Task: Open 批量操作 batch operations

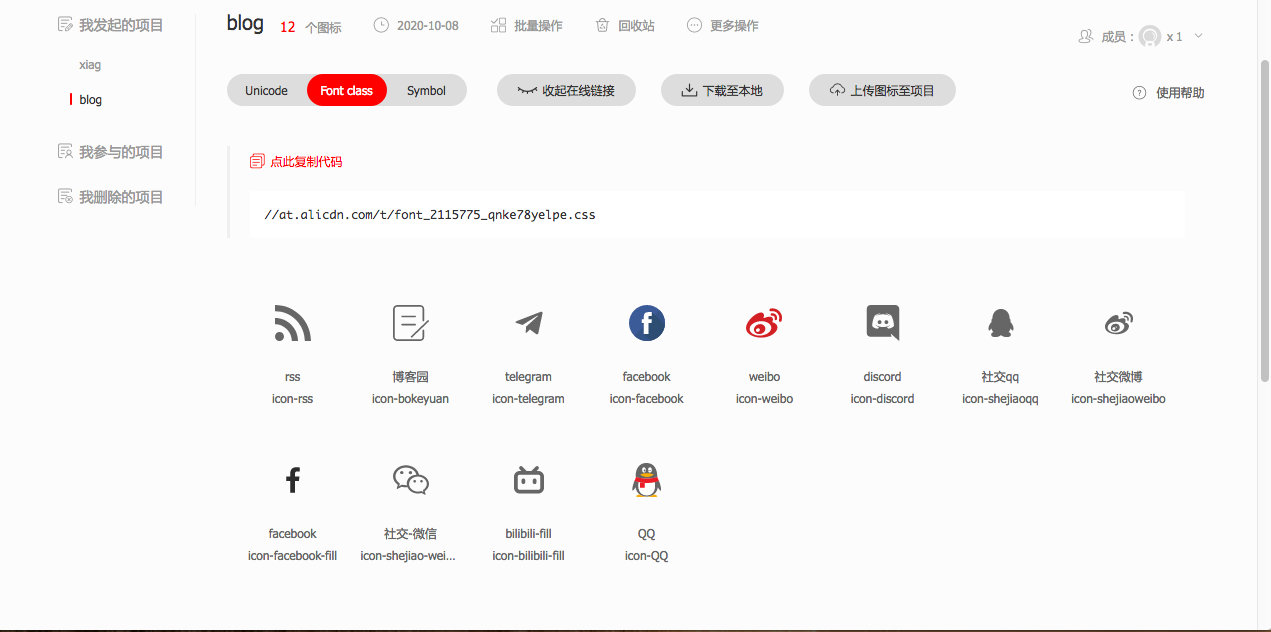Action: pyautogui.click(x=538, y=26)
